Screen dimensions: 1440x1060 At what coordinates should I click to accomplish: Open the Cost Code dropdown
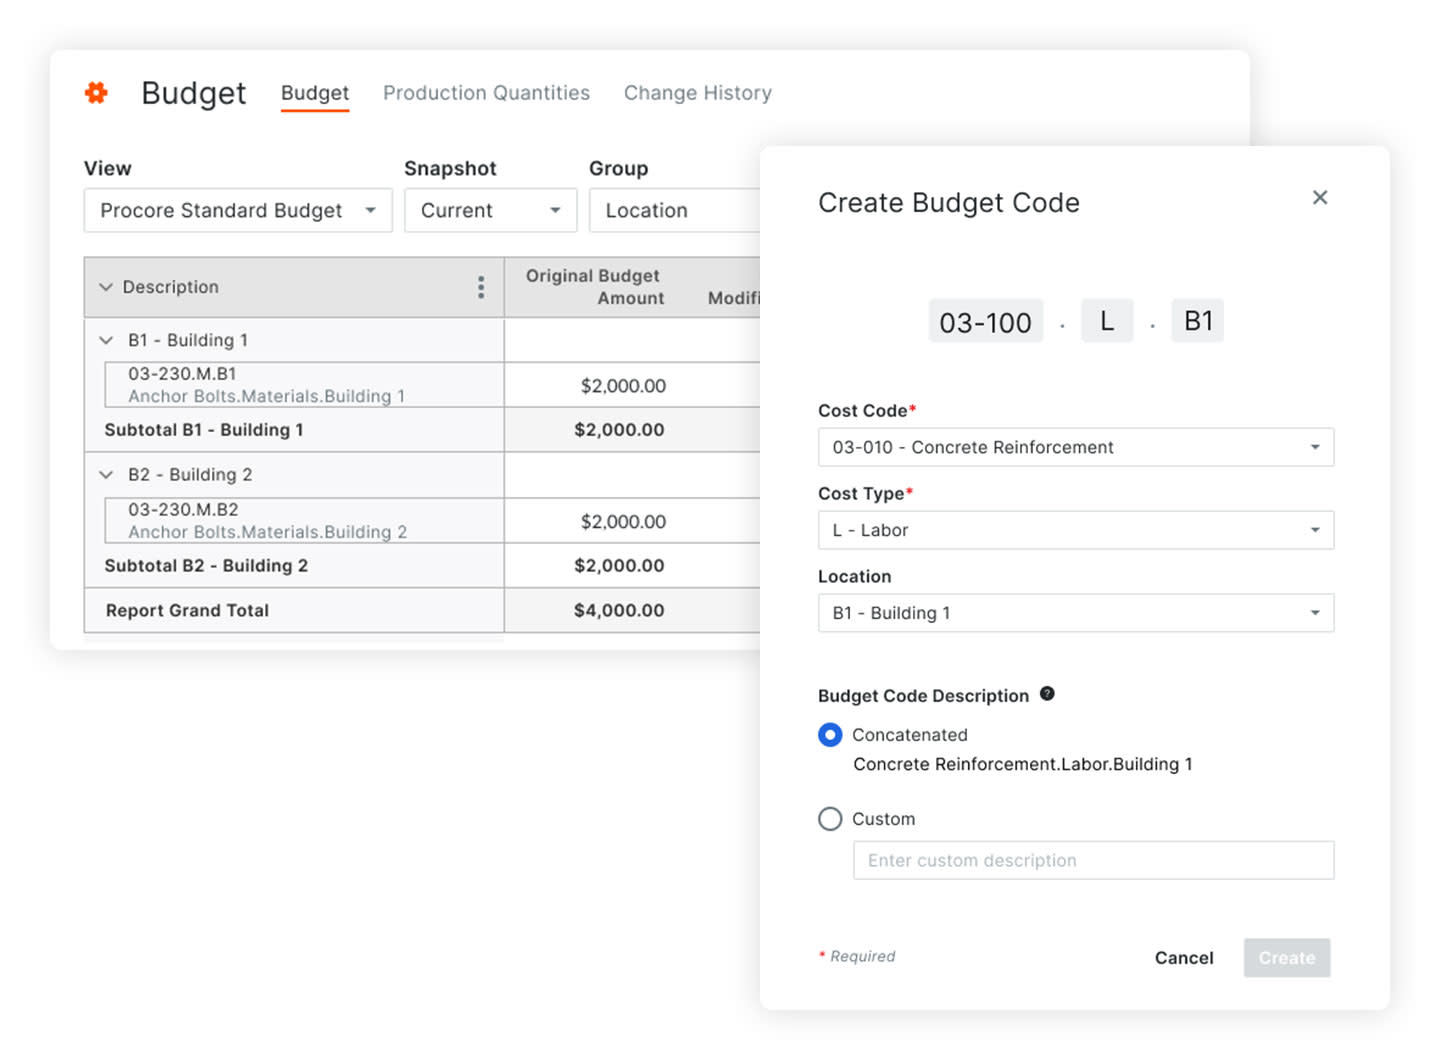pos(1076,447)
